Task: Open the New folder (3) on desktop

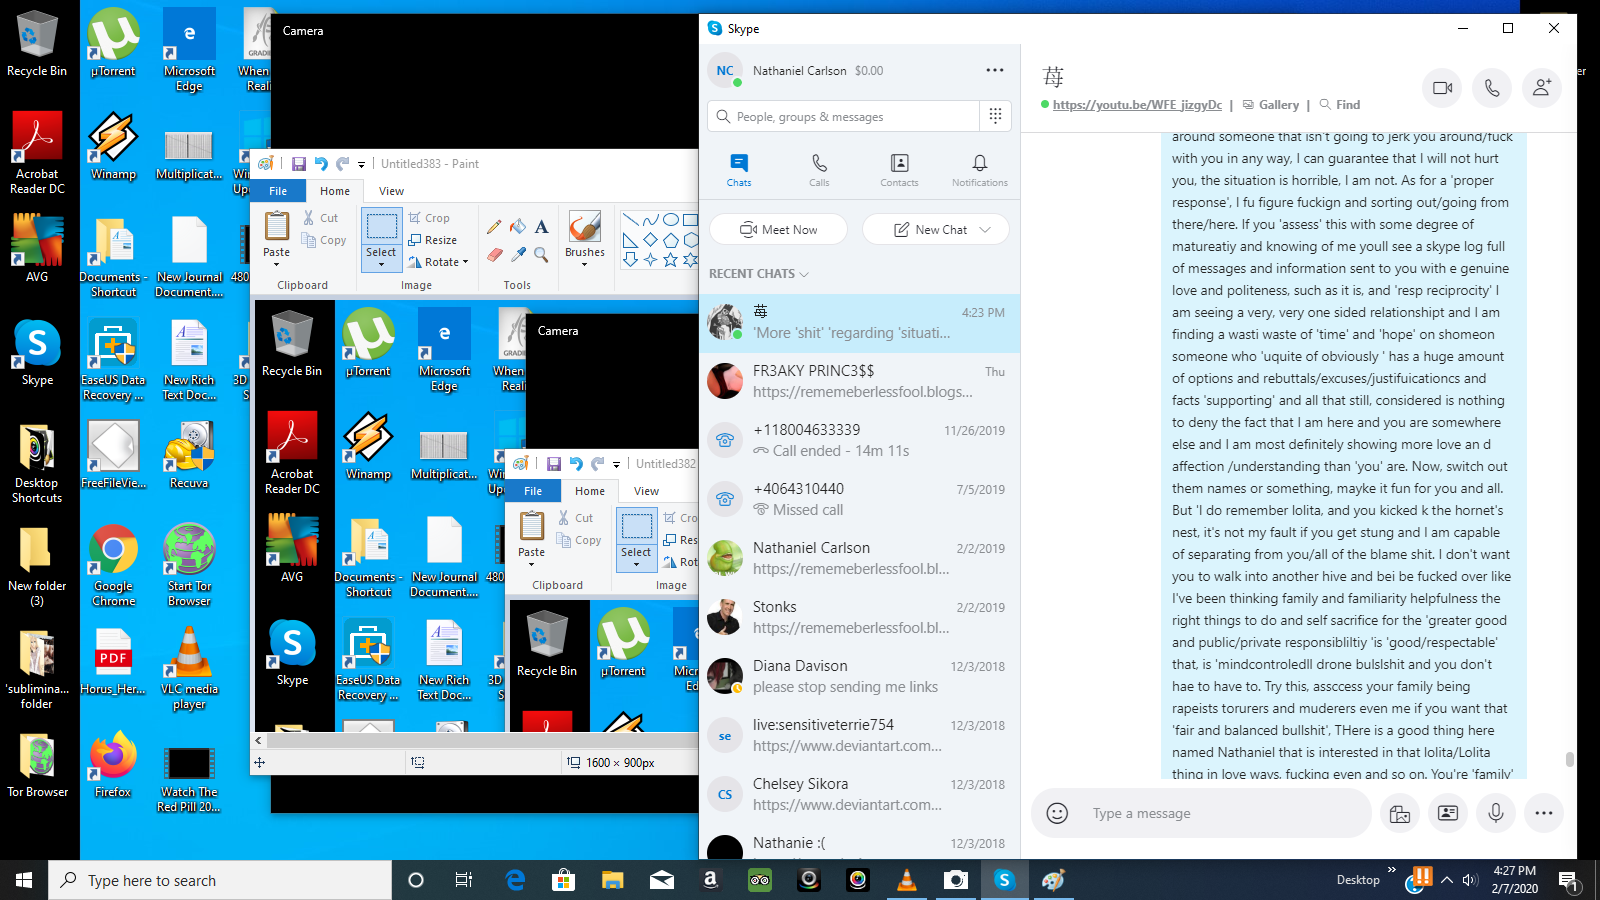Action: click(37, 565)
